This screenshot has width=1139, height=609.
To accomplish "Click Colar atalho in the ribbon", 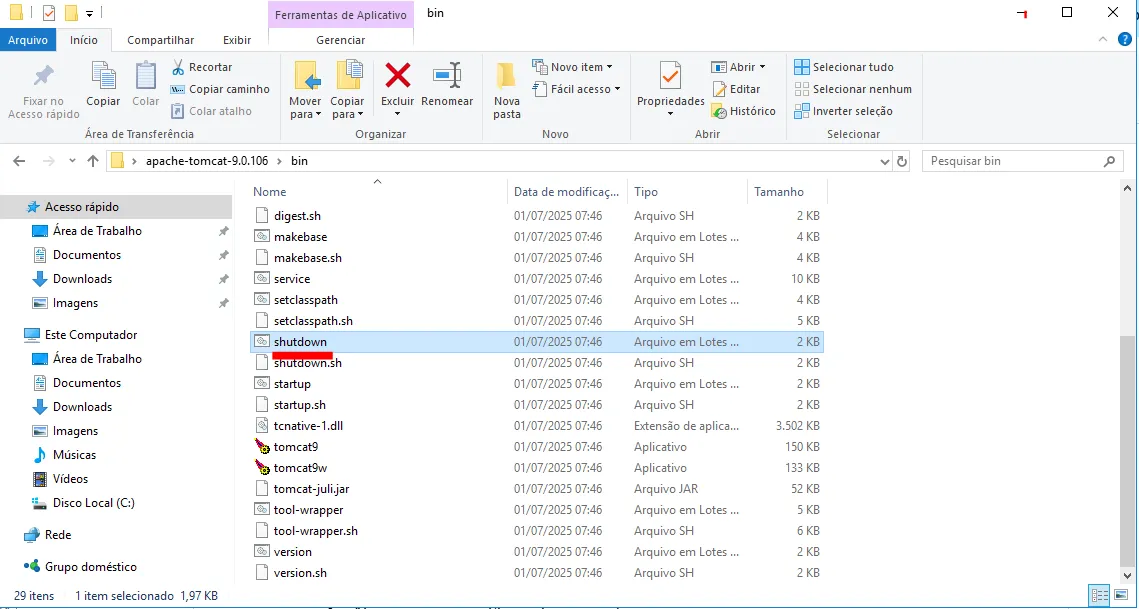I will tap(211, 111).
